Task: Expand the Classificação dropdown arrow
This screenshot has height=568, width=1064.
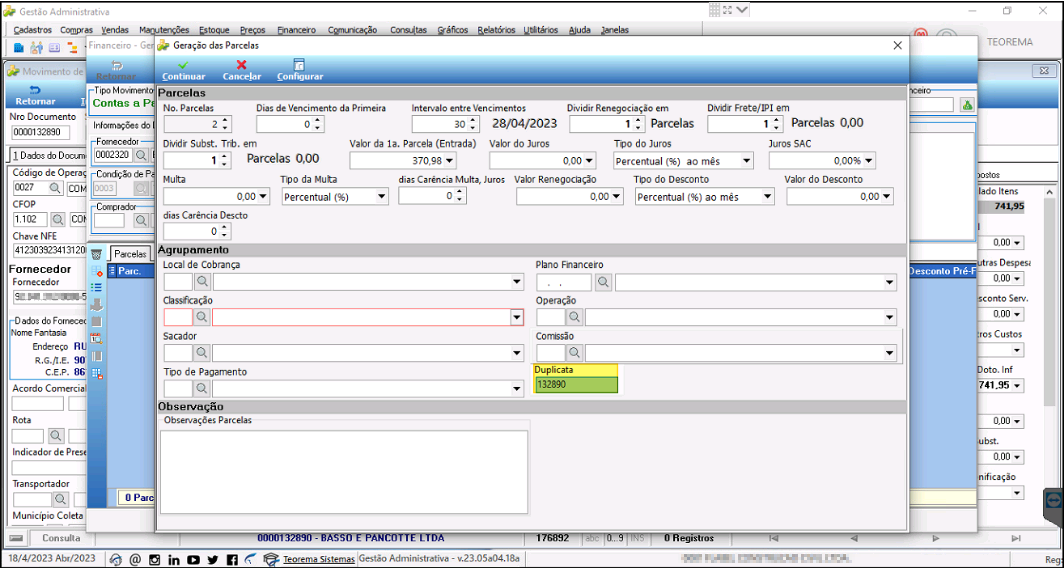Action: (x=517, y=317)
